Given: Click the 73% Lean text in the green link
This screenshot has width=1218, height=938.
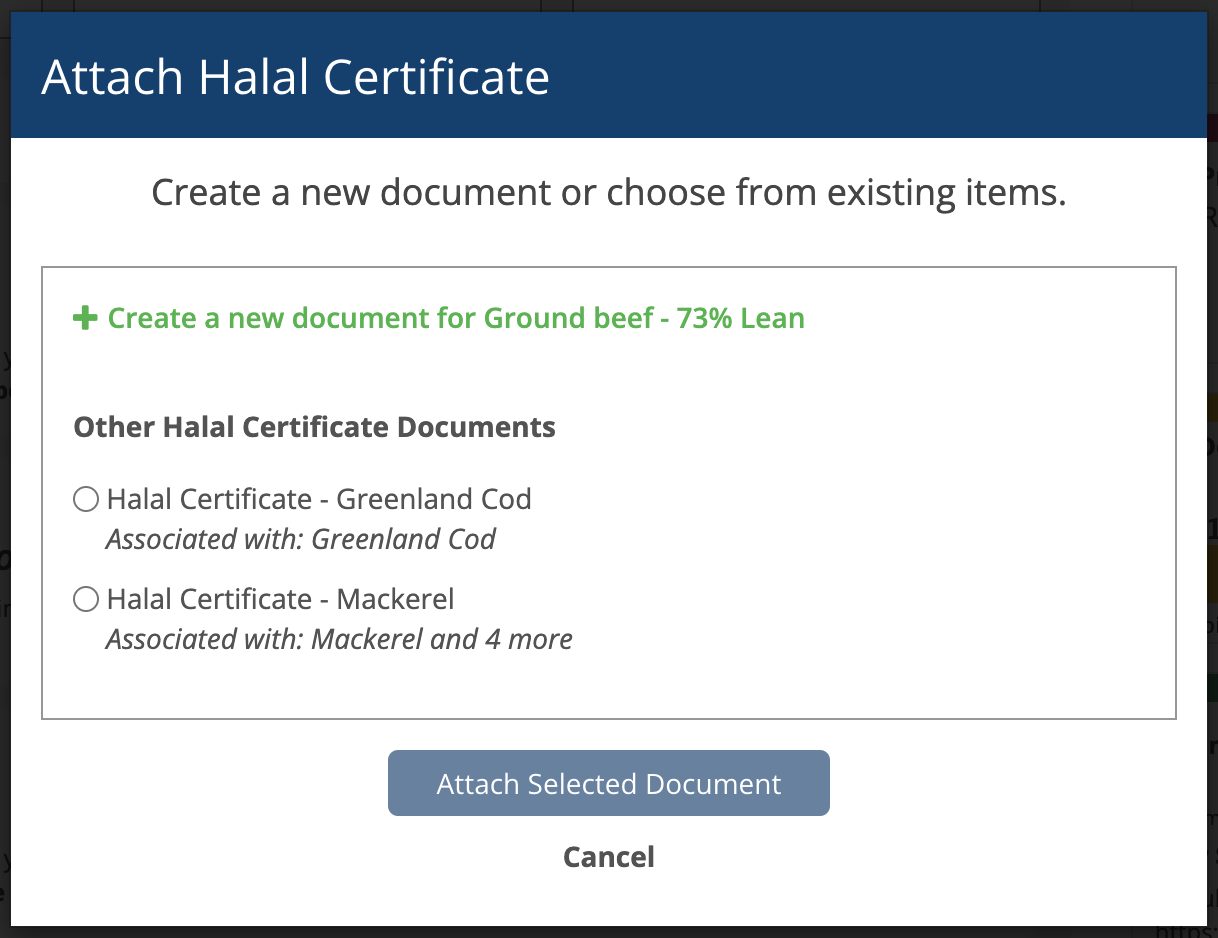Looking at the screenshot, I should 741,319.
